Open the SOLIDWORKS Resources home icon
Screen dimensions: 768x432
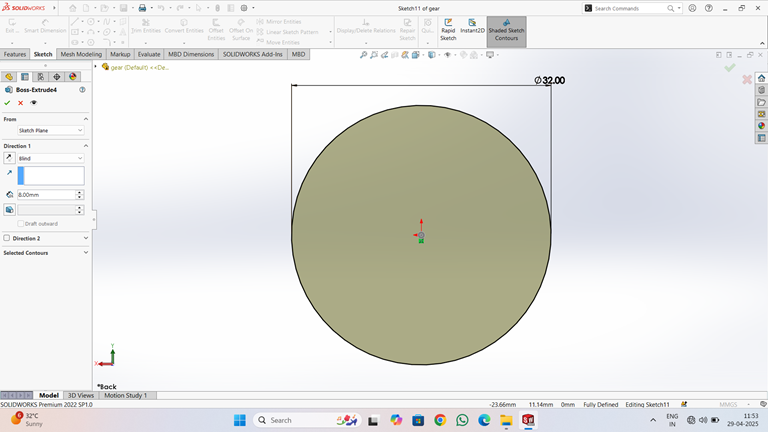tap(761, 78)
